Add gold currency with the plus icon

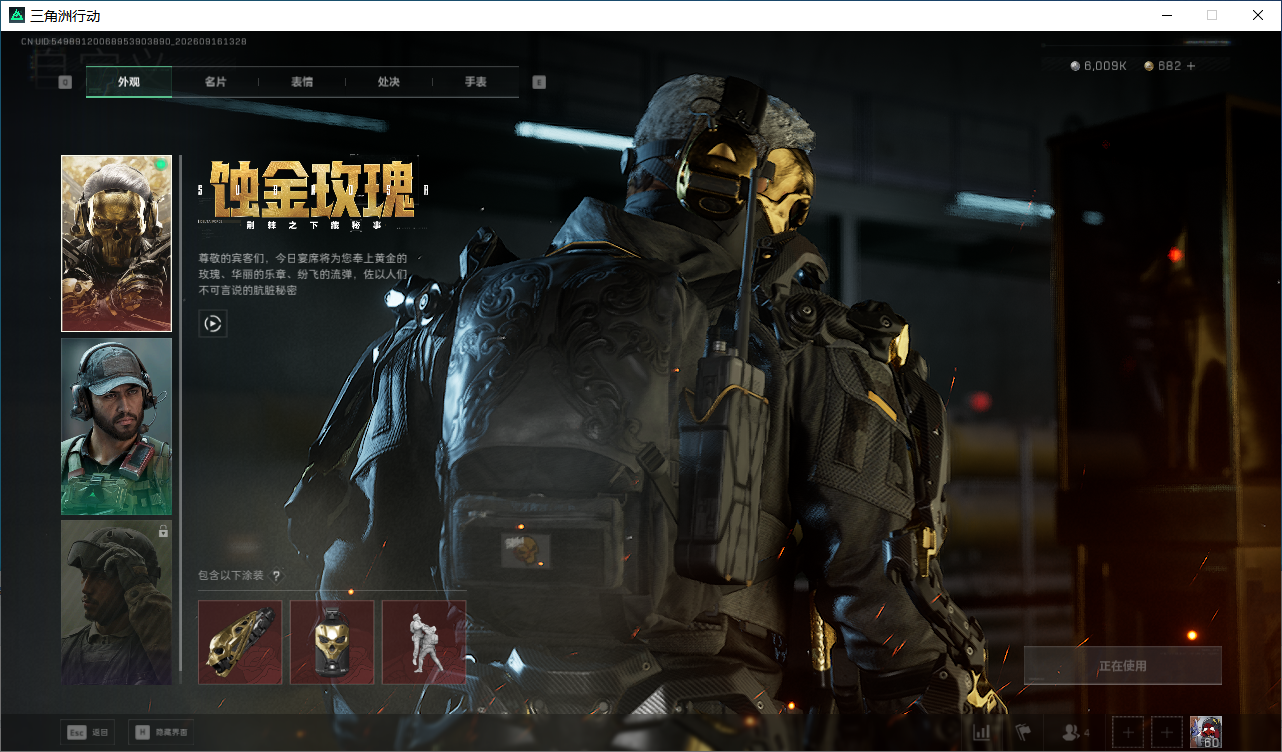[x=1191, y=66]
